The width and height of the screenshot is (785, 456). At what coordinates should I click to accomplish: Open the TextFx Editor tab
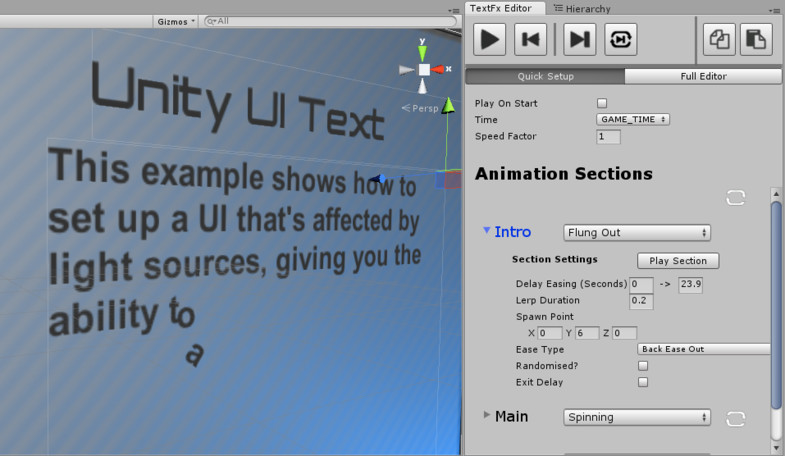505,8
